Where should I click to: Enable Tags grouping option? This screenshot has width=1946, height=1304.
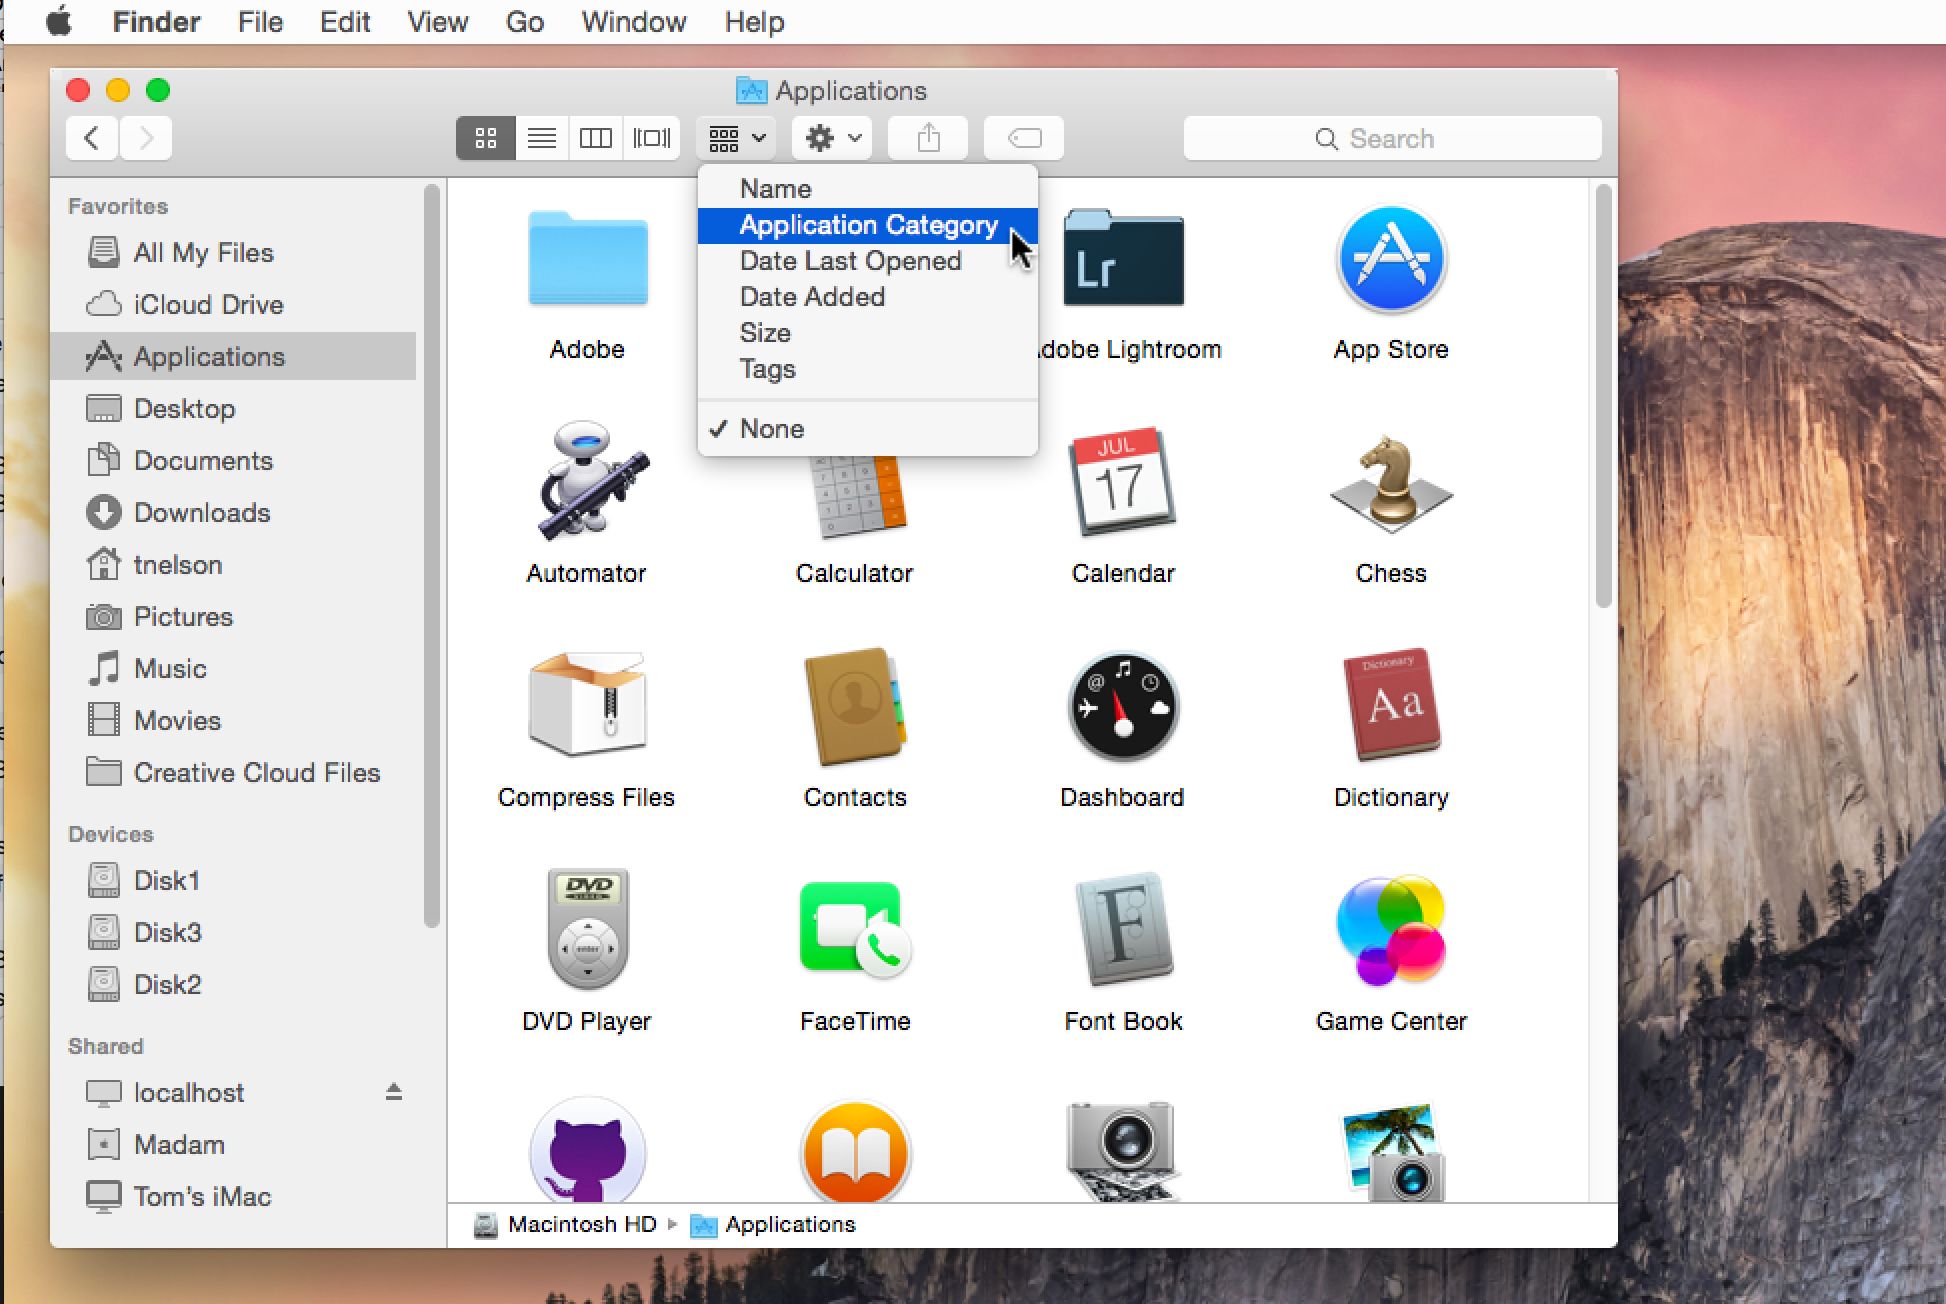[767, 370]
